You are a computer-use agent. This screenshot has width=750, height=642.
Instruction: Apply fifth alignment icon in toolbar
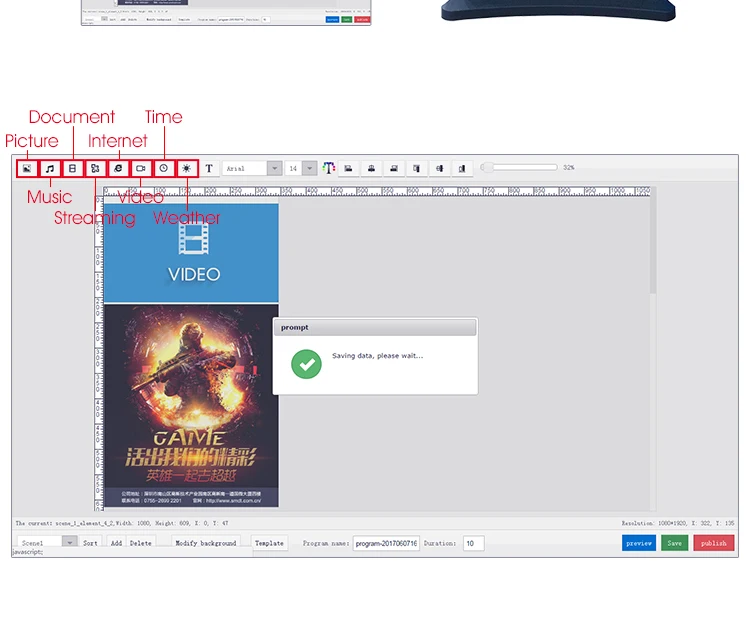(x=440, y=168)
